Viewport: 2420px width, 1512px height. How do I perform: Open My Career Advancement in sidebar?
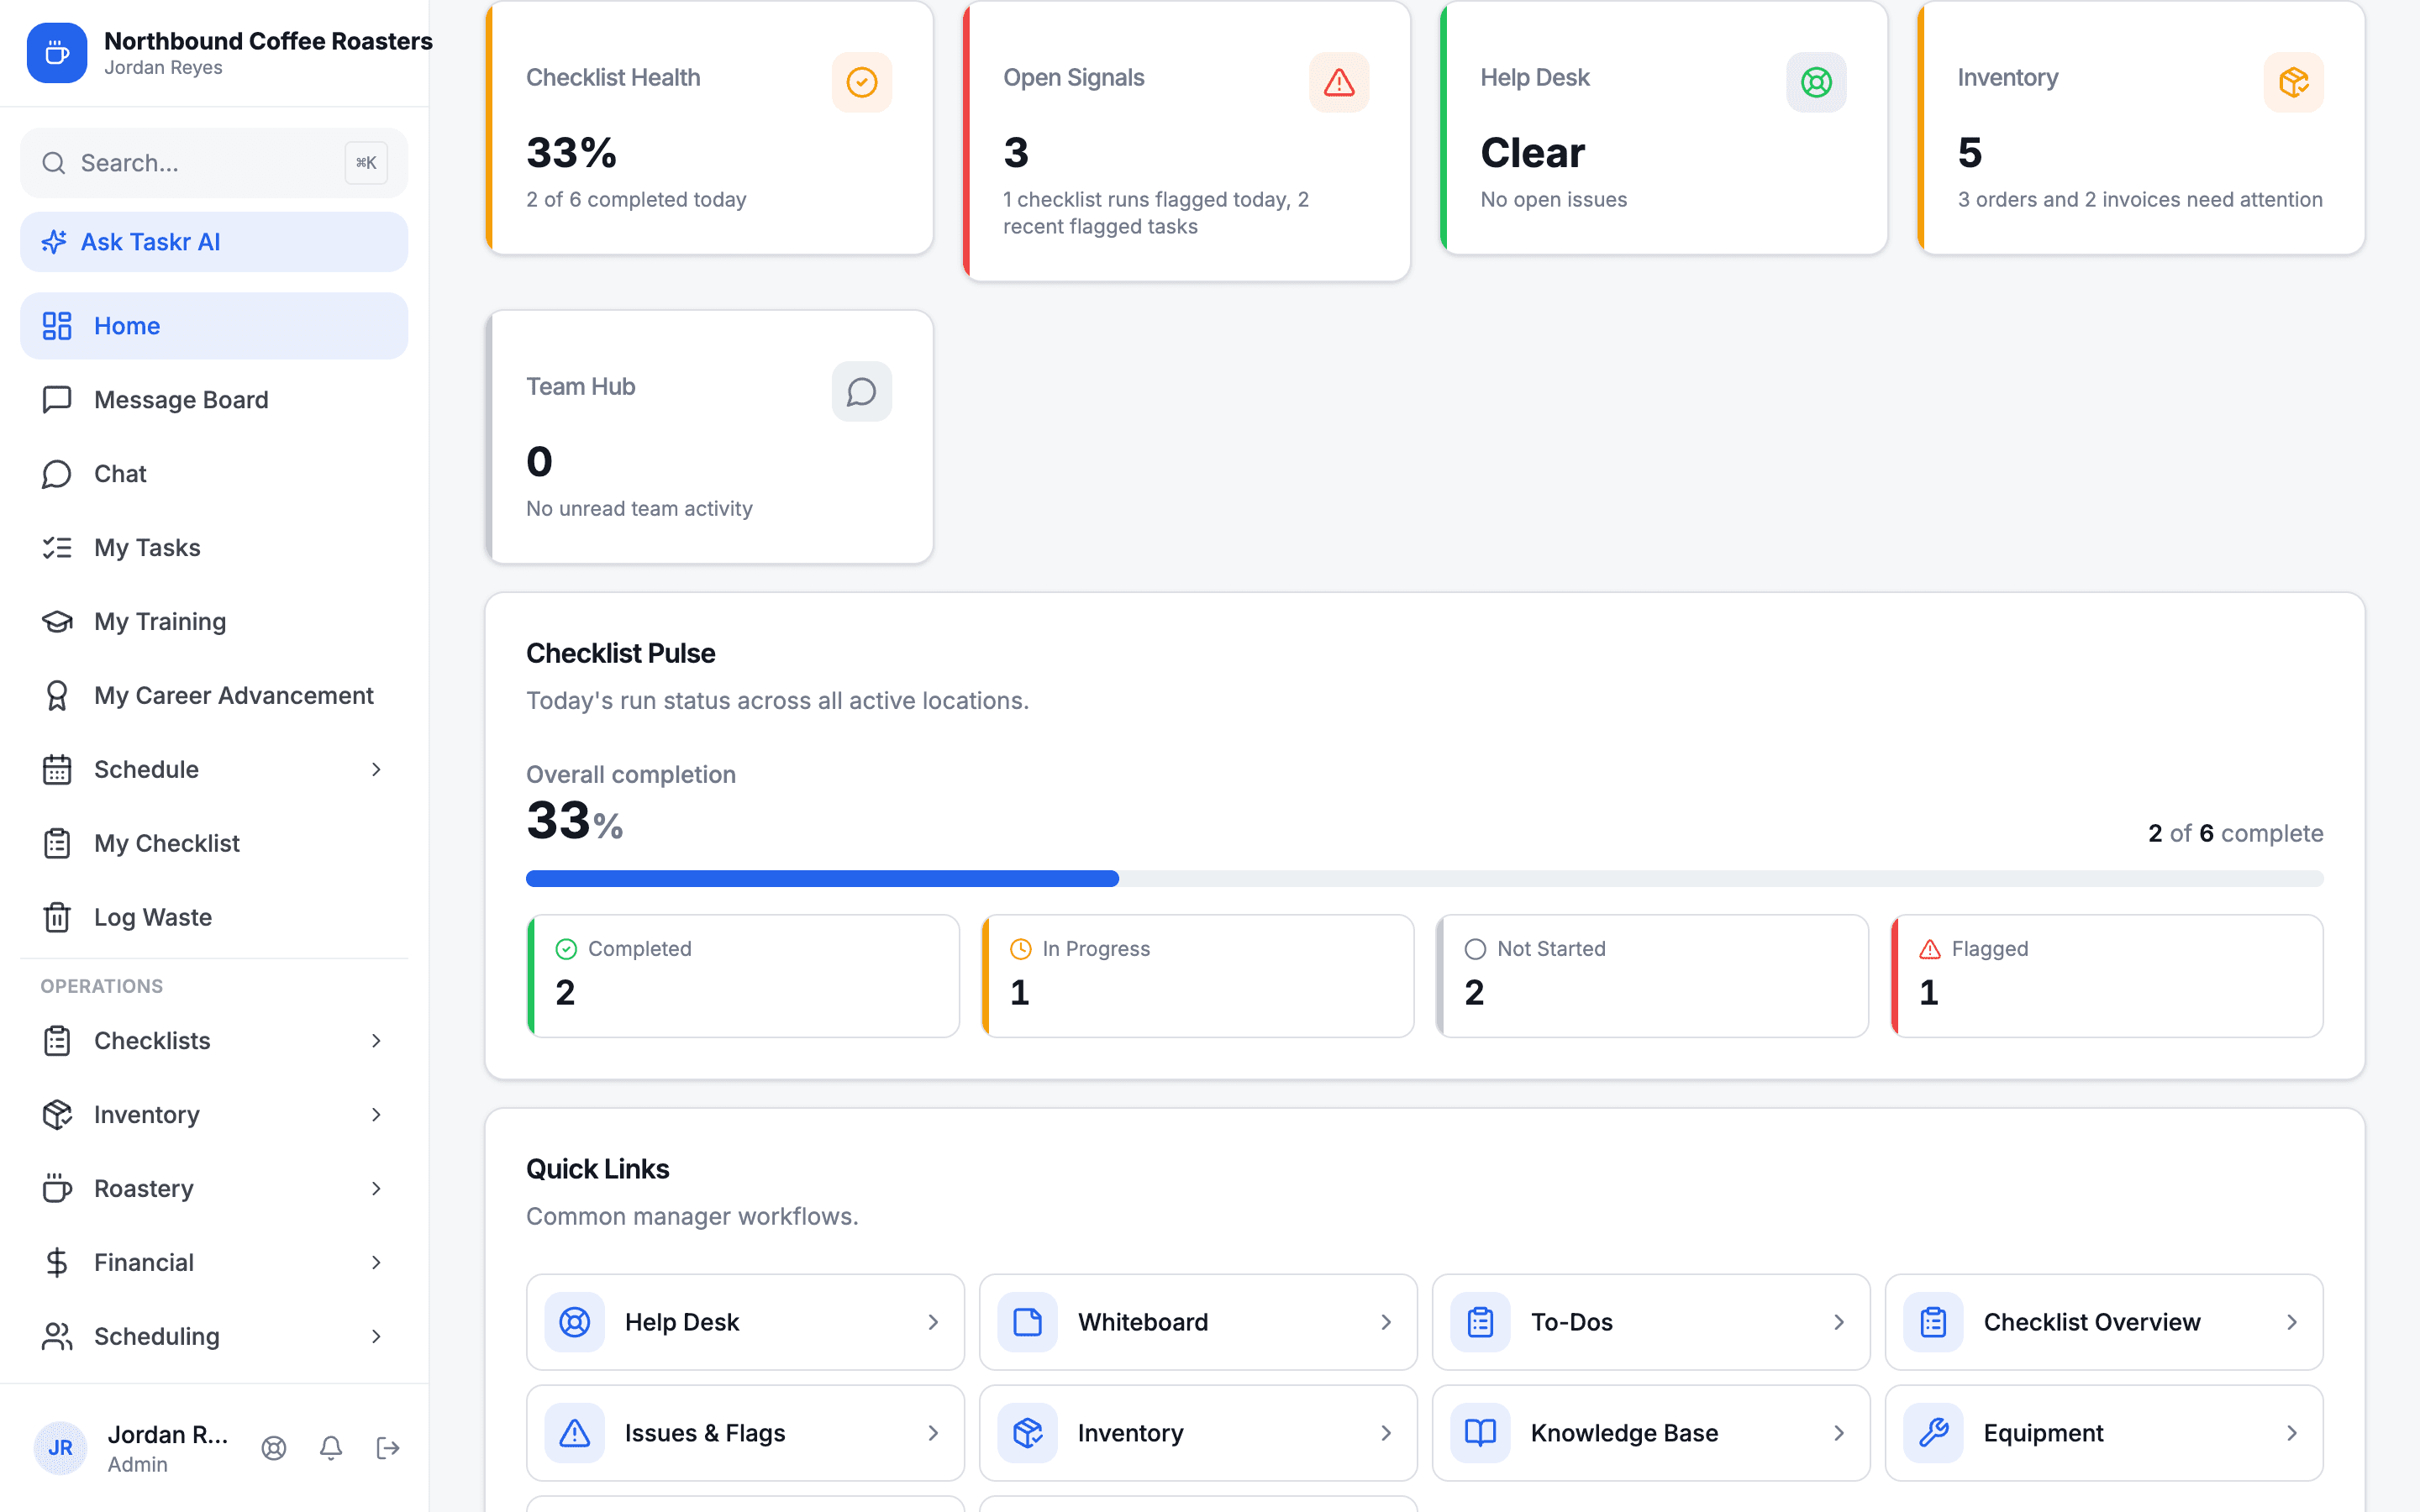coord(214,696)
